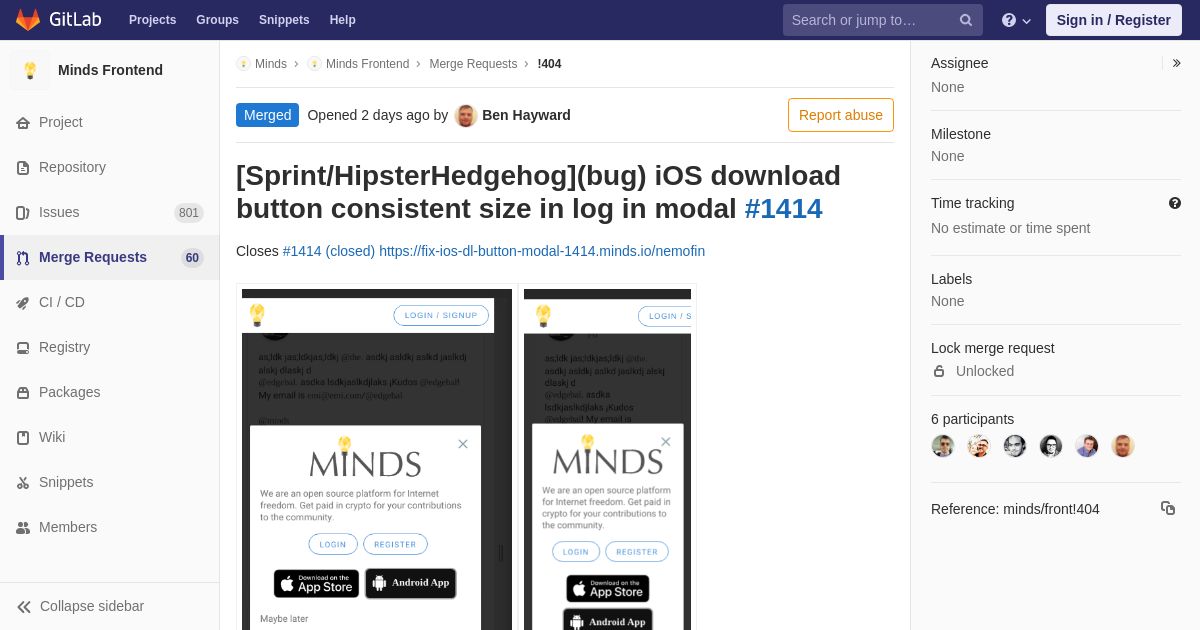The width and height of the screenshot is (1200, 630).
Task: Open the fix-ios-dl-button-modal minds.io link
Action: (542, 251)
